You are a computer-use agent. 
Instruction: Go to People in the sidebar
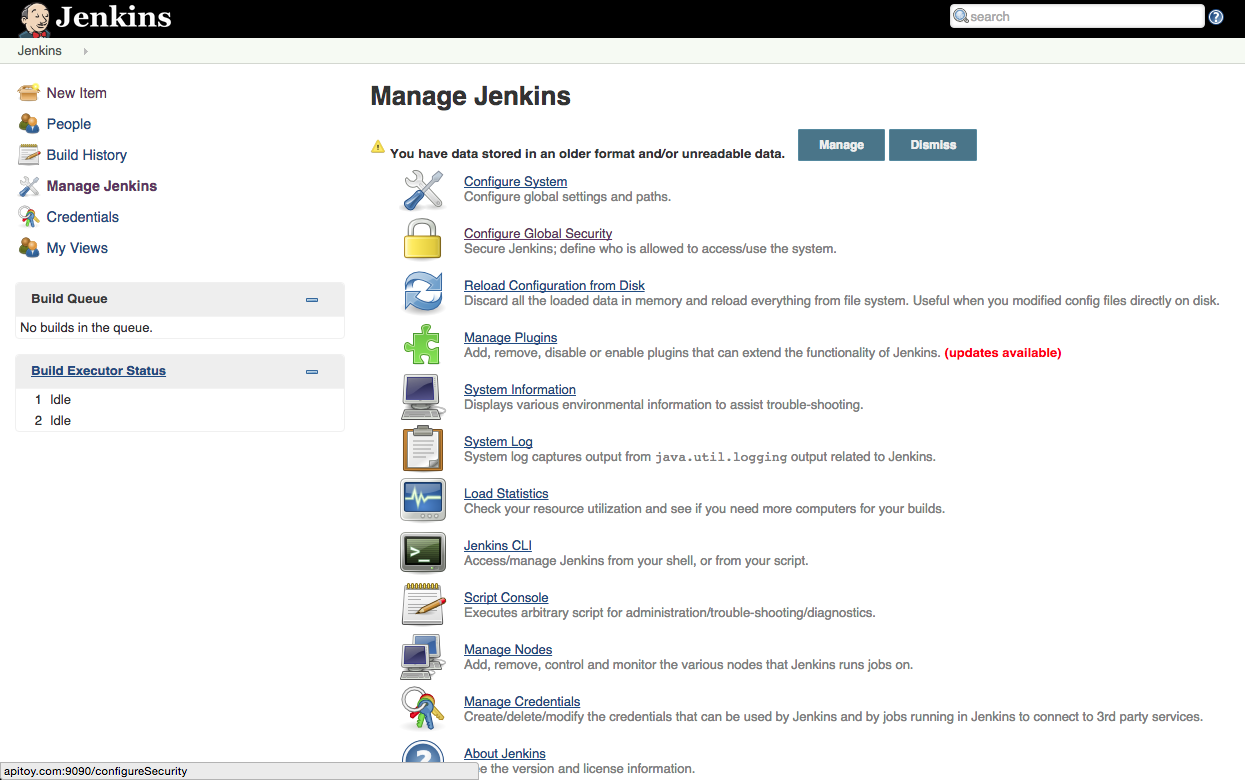(x=69, y=124)
